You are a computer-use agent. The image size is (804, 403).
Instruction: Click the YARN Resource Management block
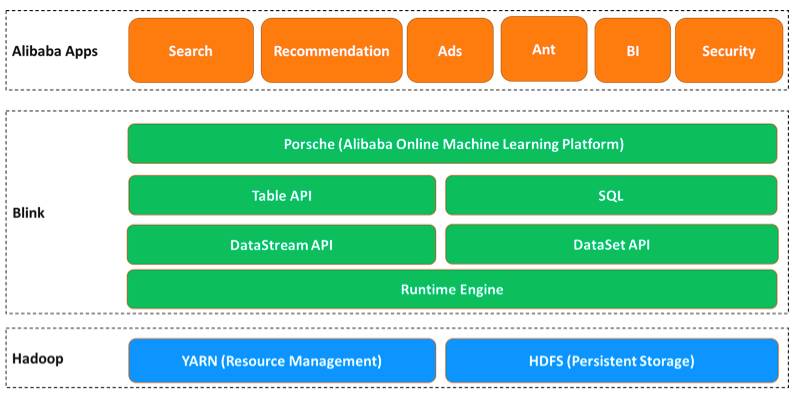282,360
